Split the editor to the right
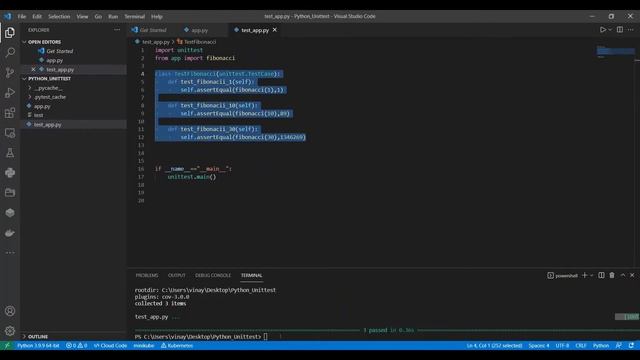 tap(620, 30)
